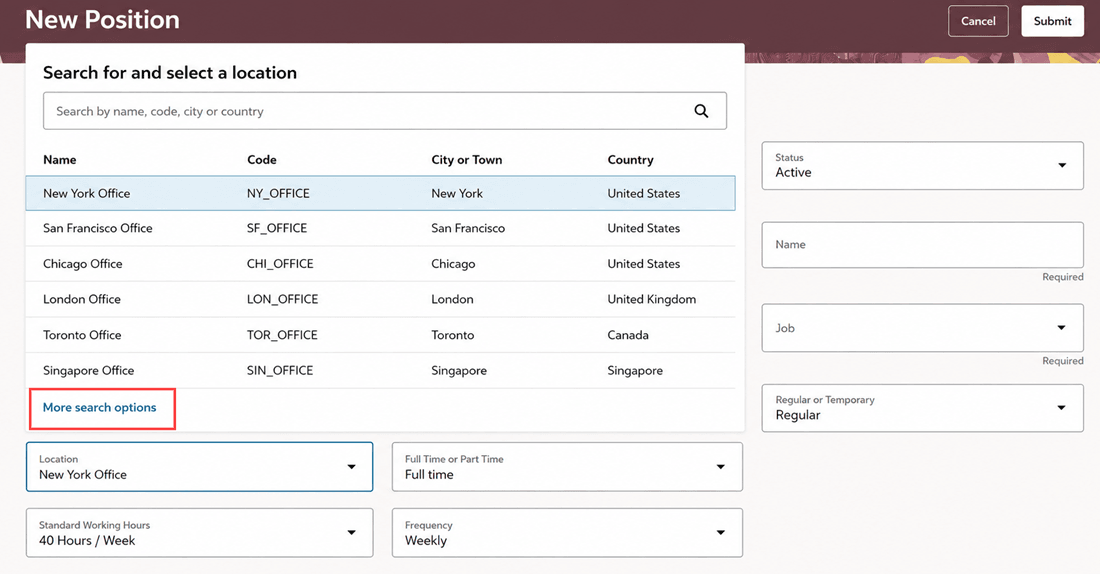Click the NY_OFFICE code cell

pos(278,194)
